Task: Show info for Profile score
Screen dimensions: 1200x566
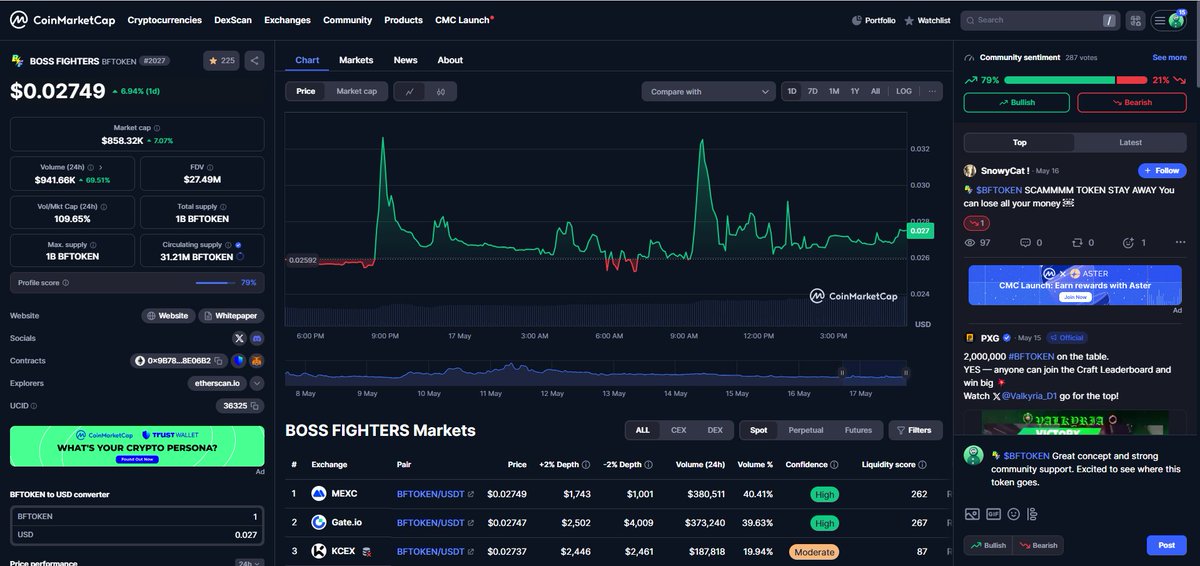Action: (x=66, y=283)
